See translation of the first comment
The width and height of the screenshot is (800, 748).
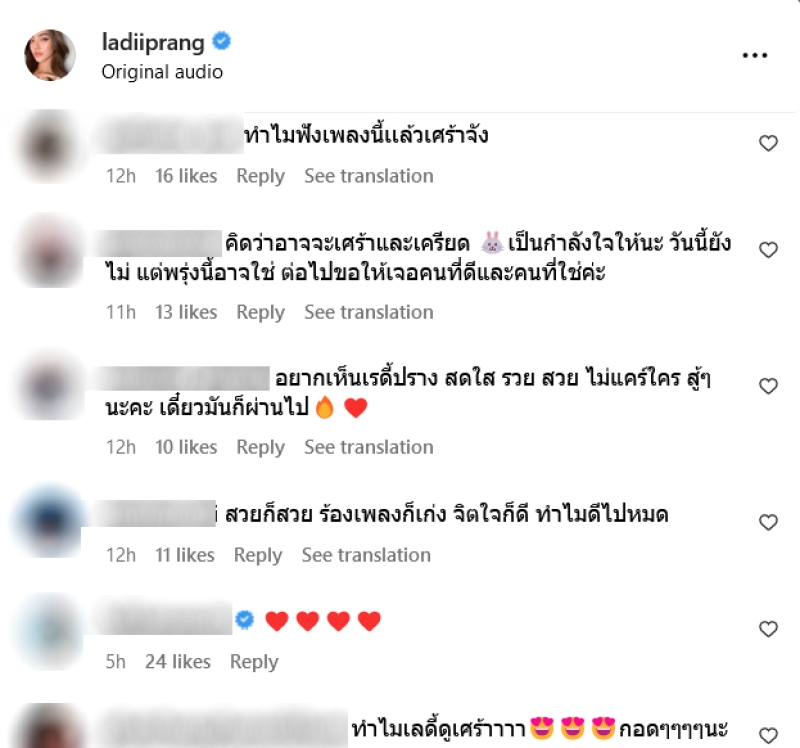pos(369,176)
